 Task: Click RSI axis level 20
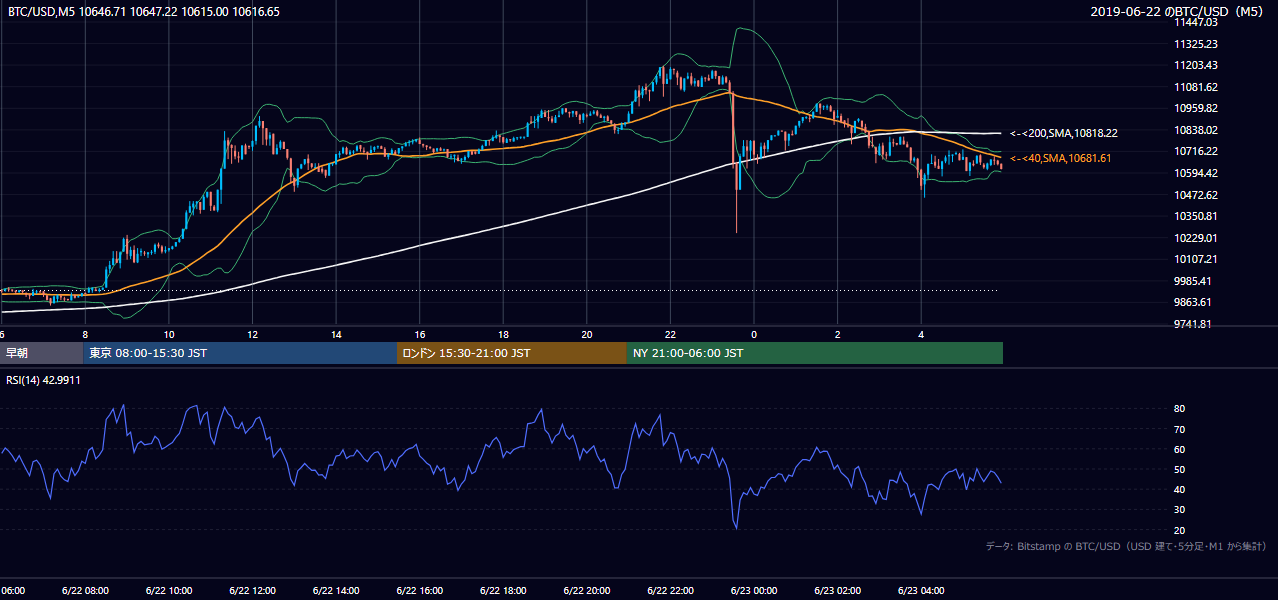point(1180,530)
